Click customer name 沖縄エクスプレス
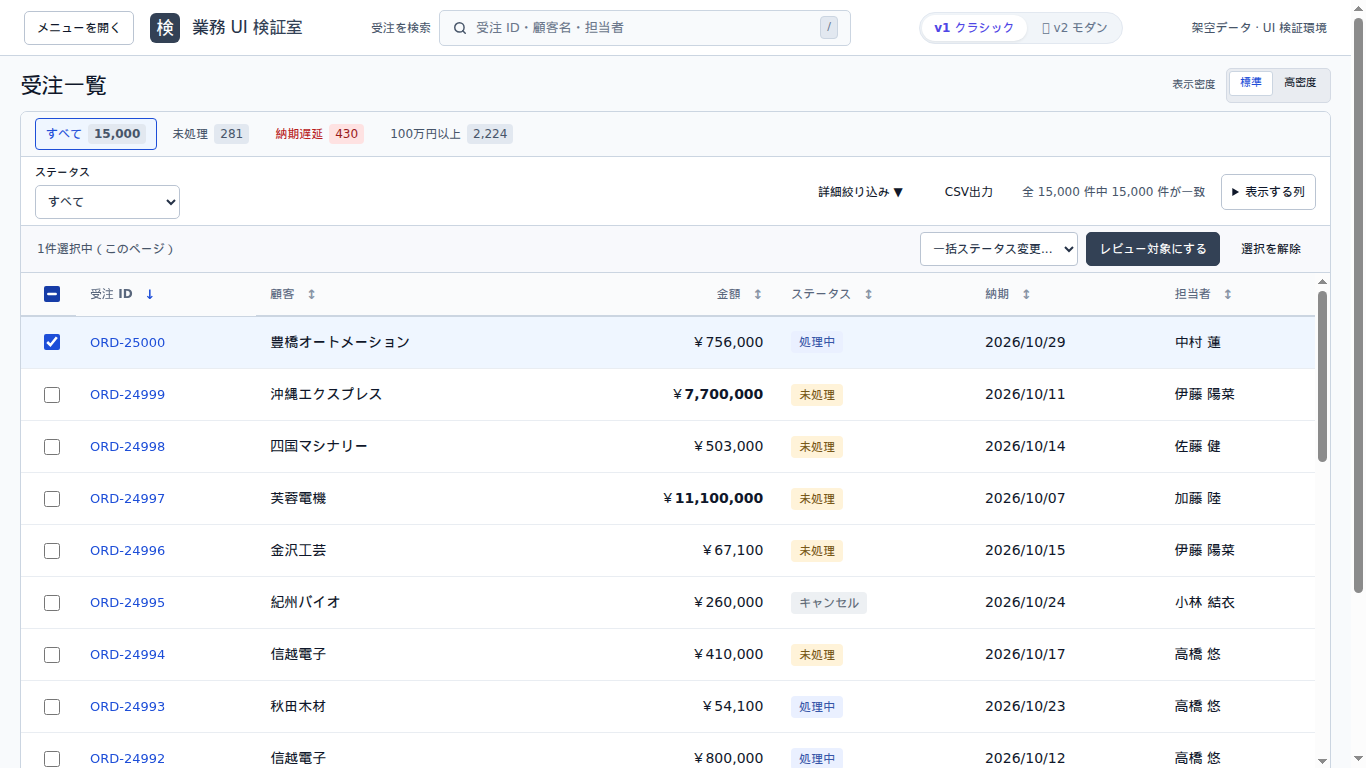This screenshot has height=768, width=1366. [326, 395]
